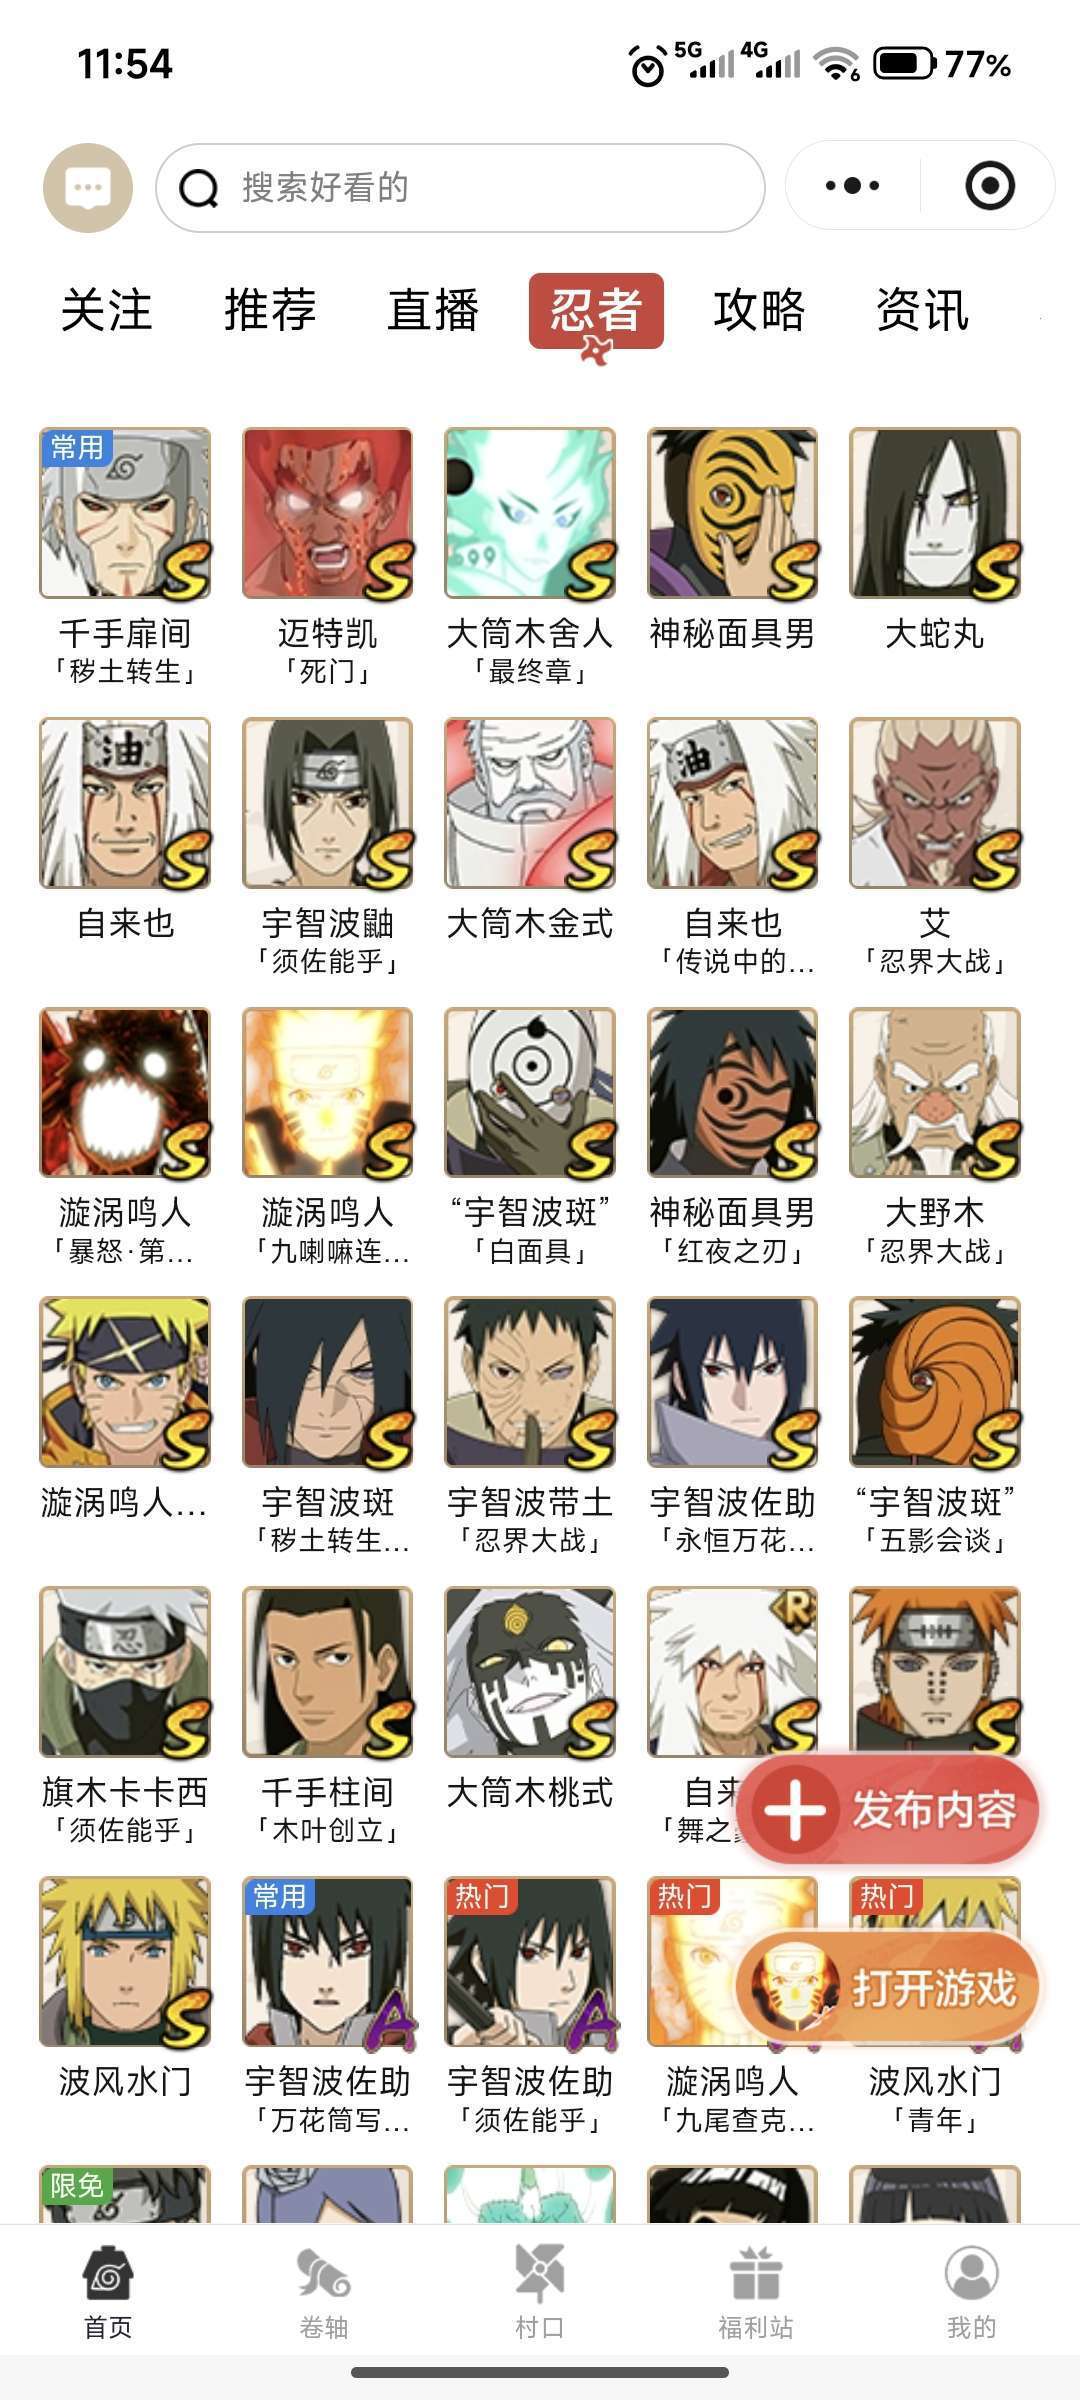1080x2400 pixels.
Task: Focus the 搜索好看的 search field
Action: [x=460, y=188]
